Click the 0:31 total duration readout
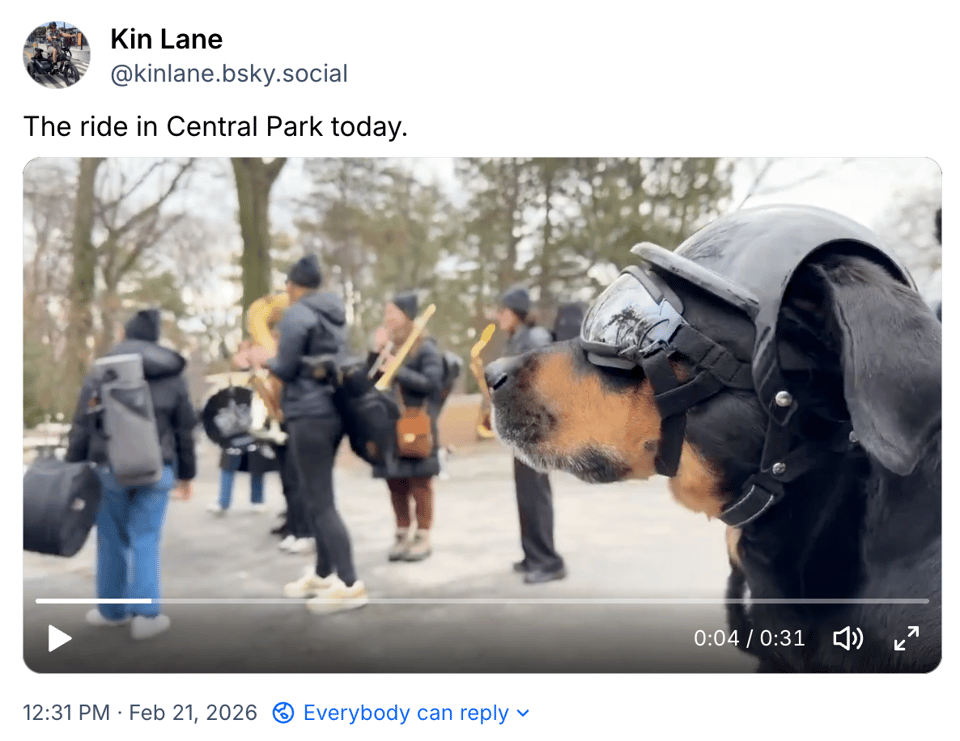Image resolution: width=960 pixels, height=741 pixels. 782,638
